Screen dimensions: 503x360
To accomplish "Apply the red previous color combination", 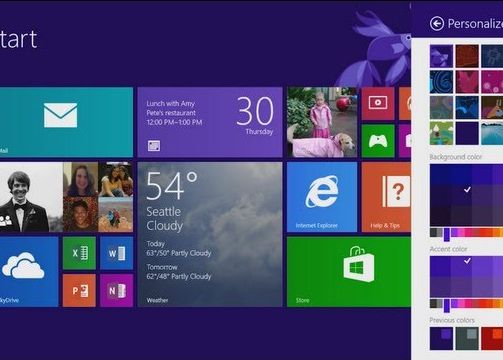I will [x=492, y=338].
